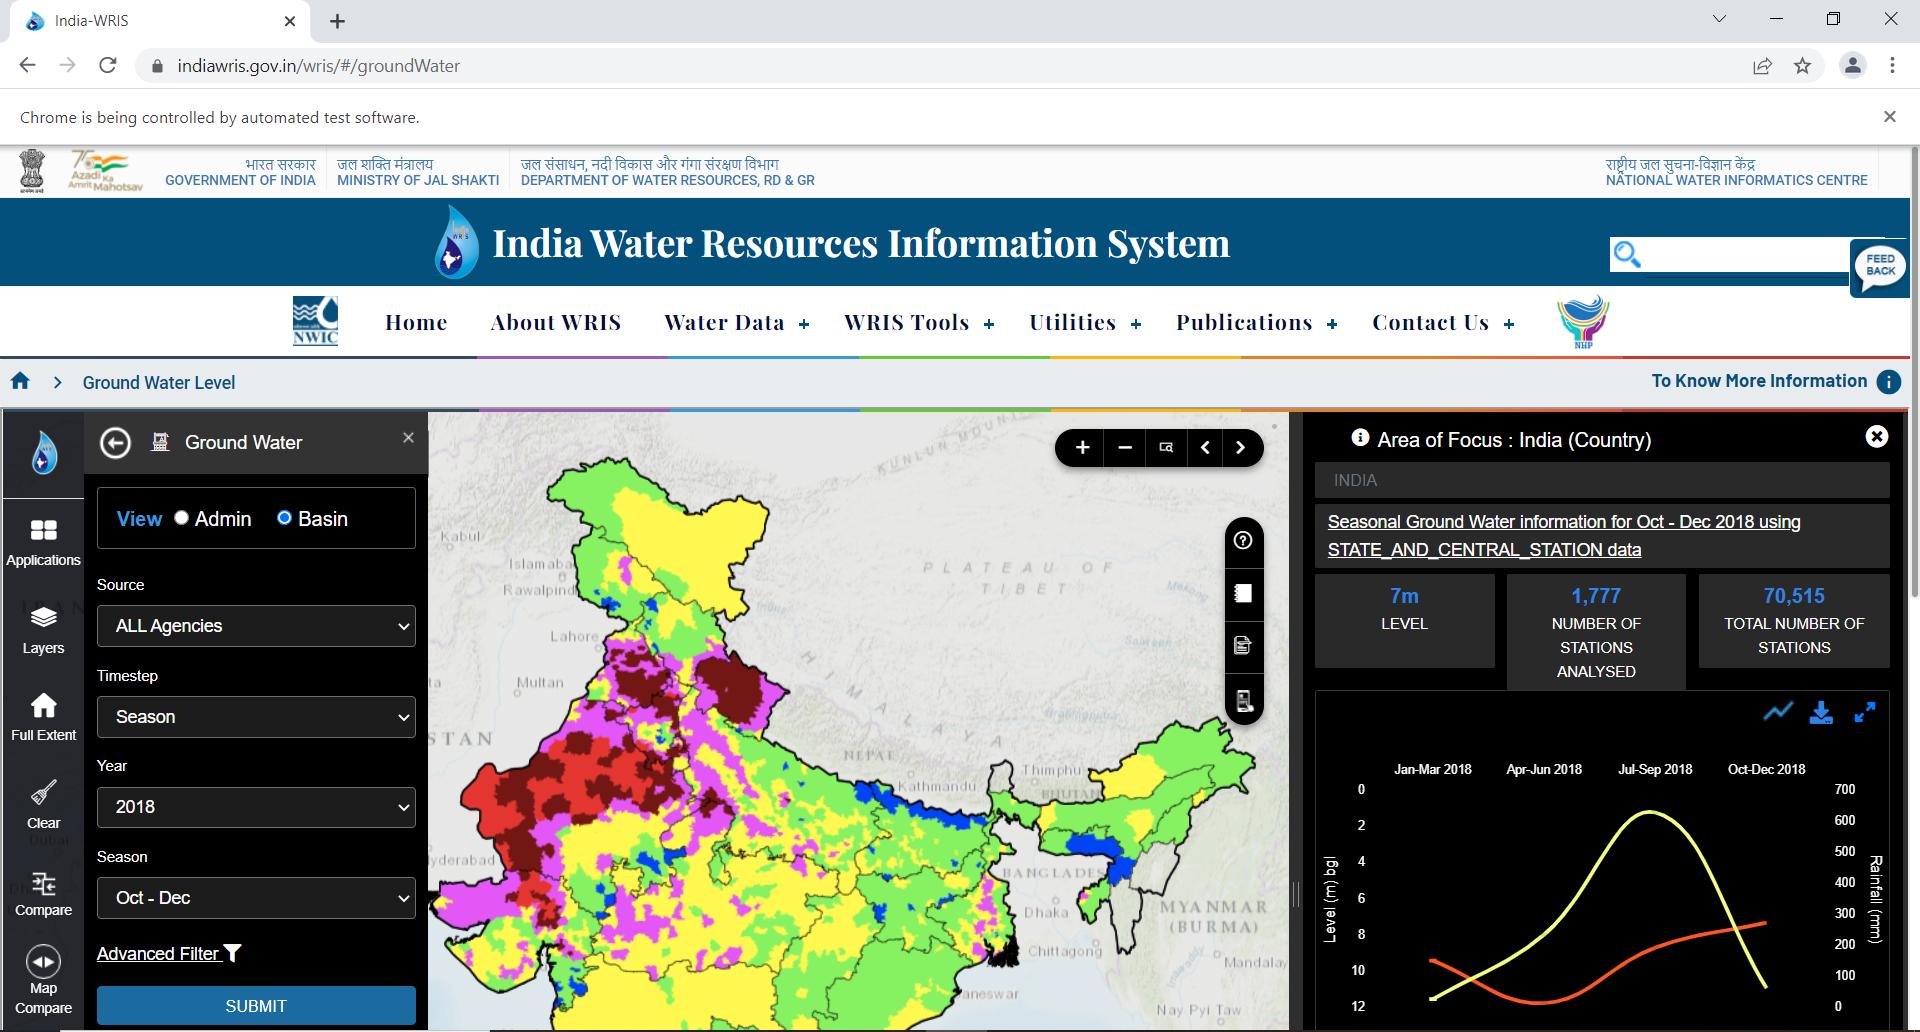The width and height of the screenshot is (1920, 1032).
Task: Click the Ground Water Level breadcrumb link
Action: 159,383
